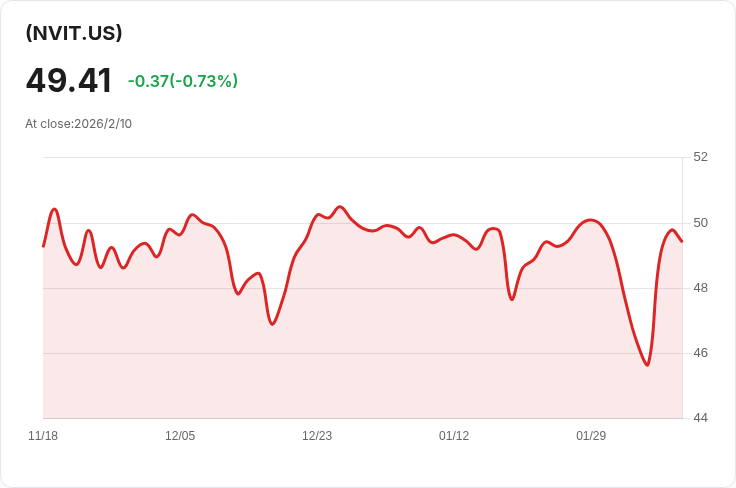Select the 46 price axis label
736x488 pixels.
pos(700,353)
